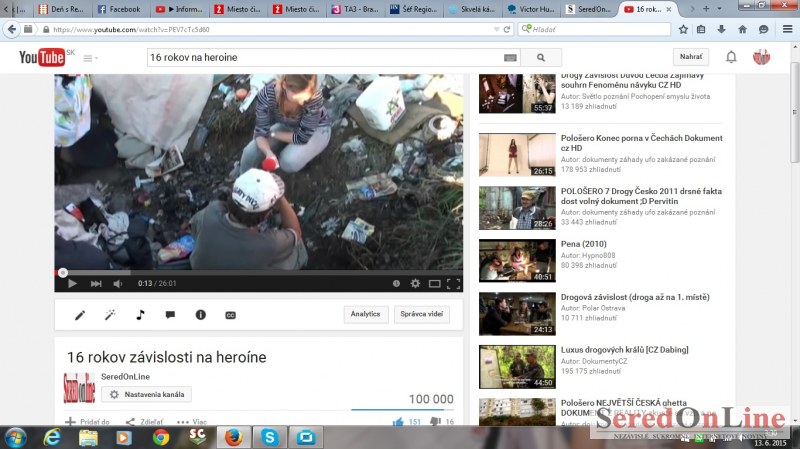Image resolution: width=800 pixels, height=449 pixels.
Task: Open annotations speech bubble tool
Action: (170, 315)
